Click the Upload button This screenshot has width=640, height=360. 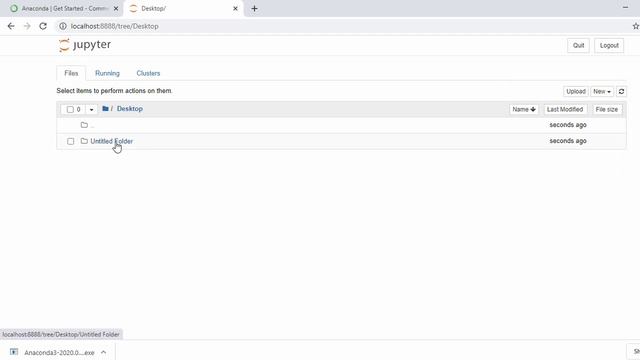tap(576, 91)
